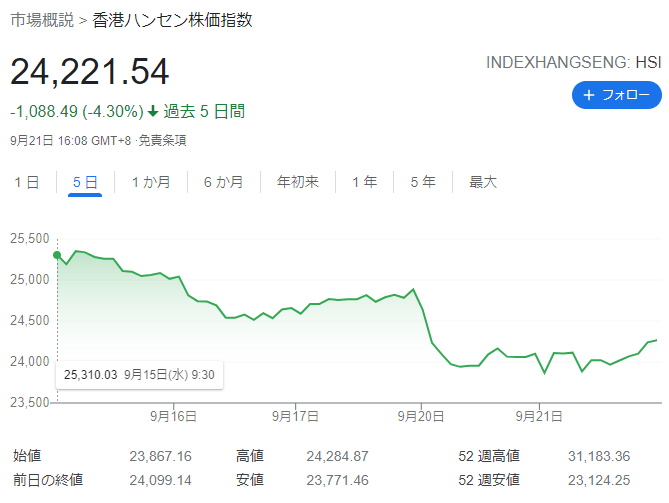Image resolution: width=669 pixels, height=503 pixels.
Task: Click the green down arrow icon
Action: (153, 111)
